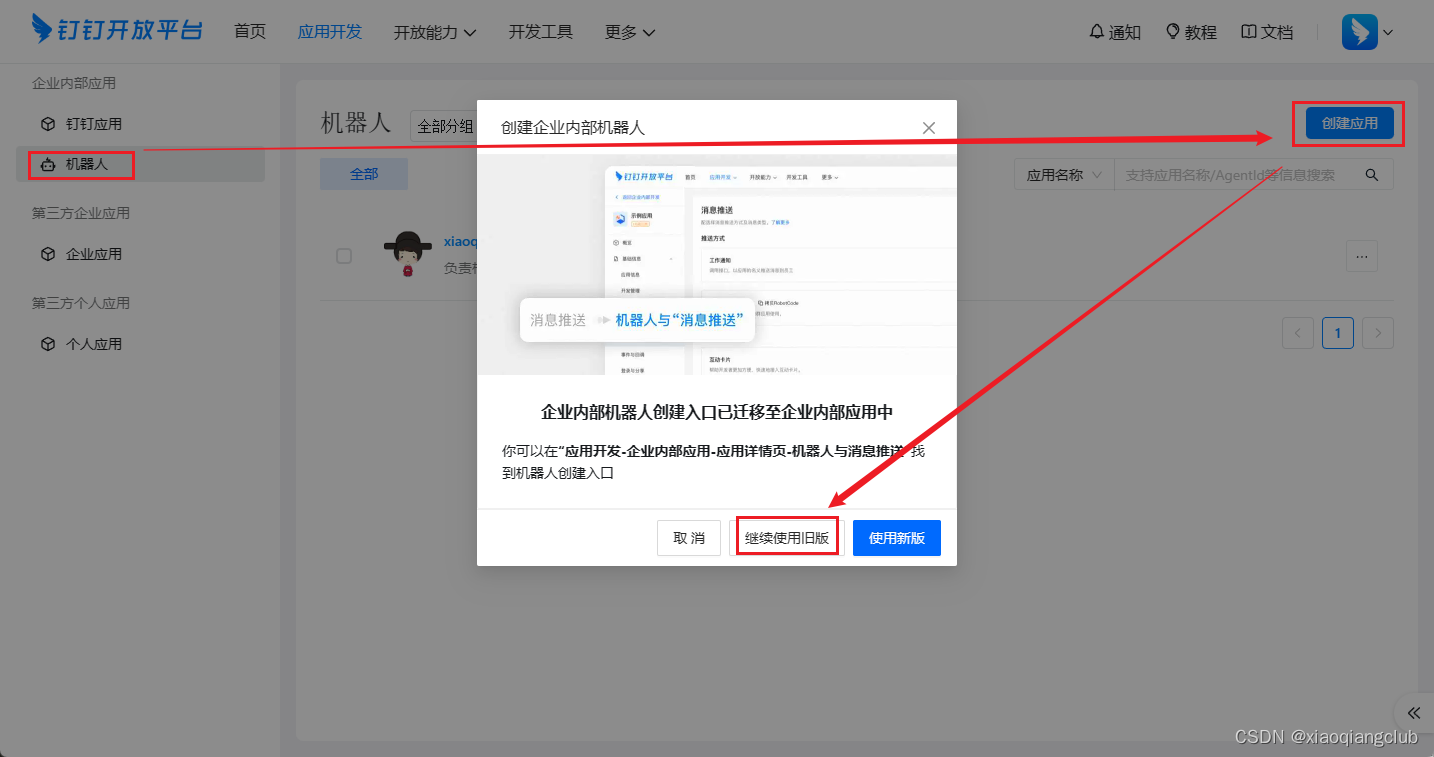Go to next page arrow in pagination
This screenshot has height=757, width=1434.
click(x=1378, y=333)
